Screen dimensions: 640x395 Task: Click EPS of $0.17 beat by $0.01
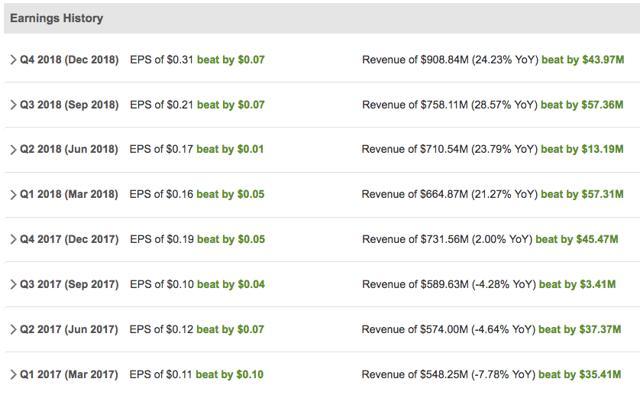(x=197, y=149)
